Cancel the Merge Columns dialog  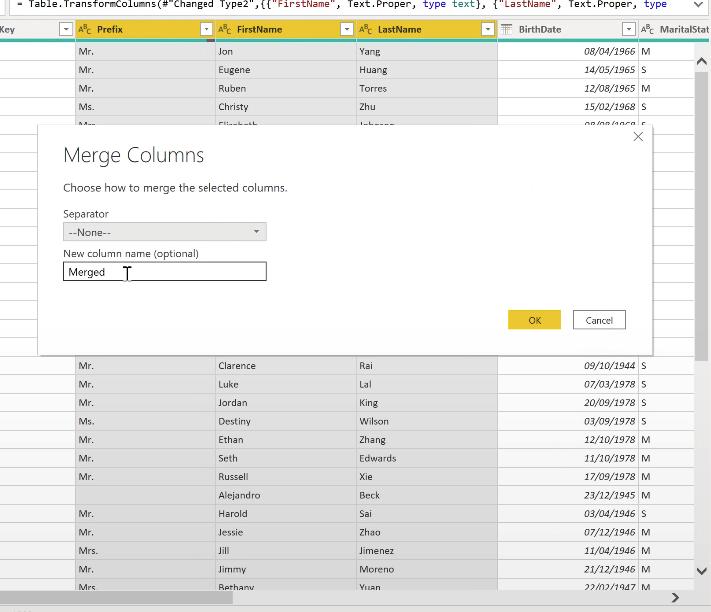tap(599, 320)
